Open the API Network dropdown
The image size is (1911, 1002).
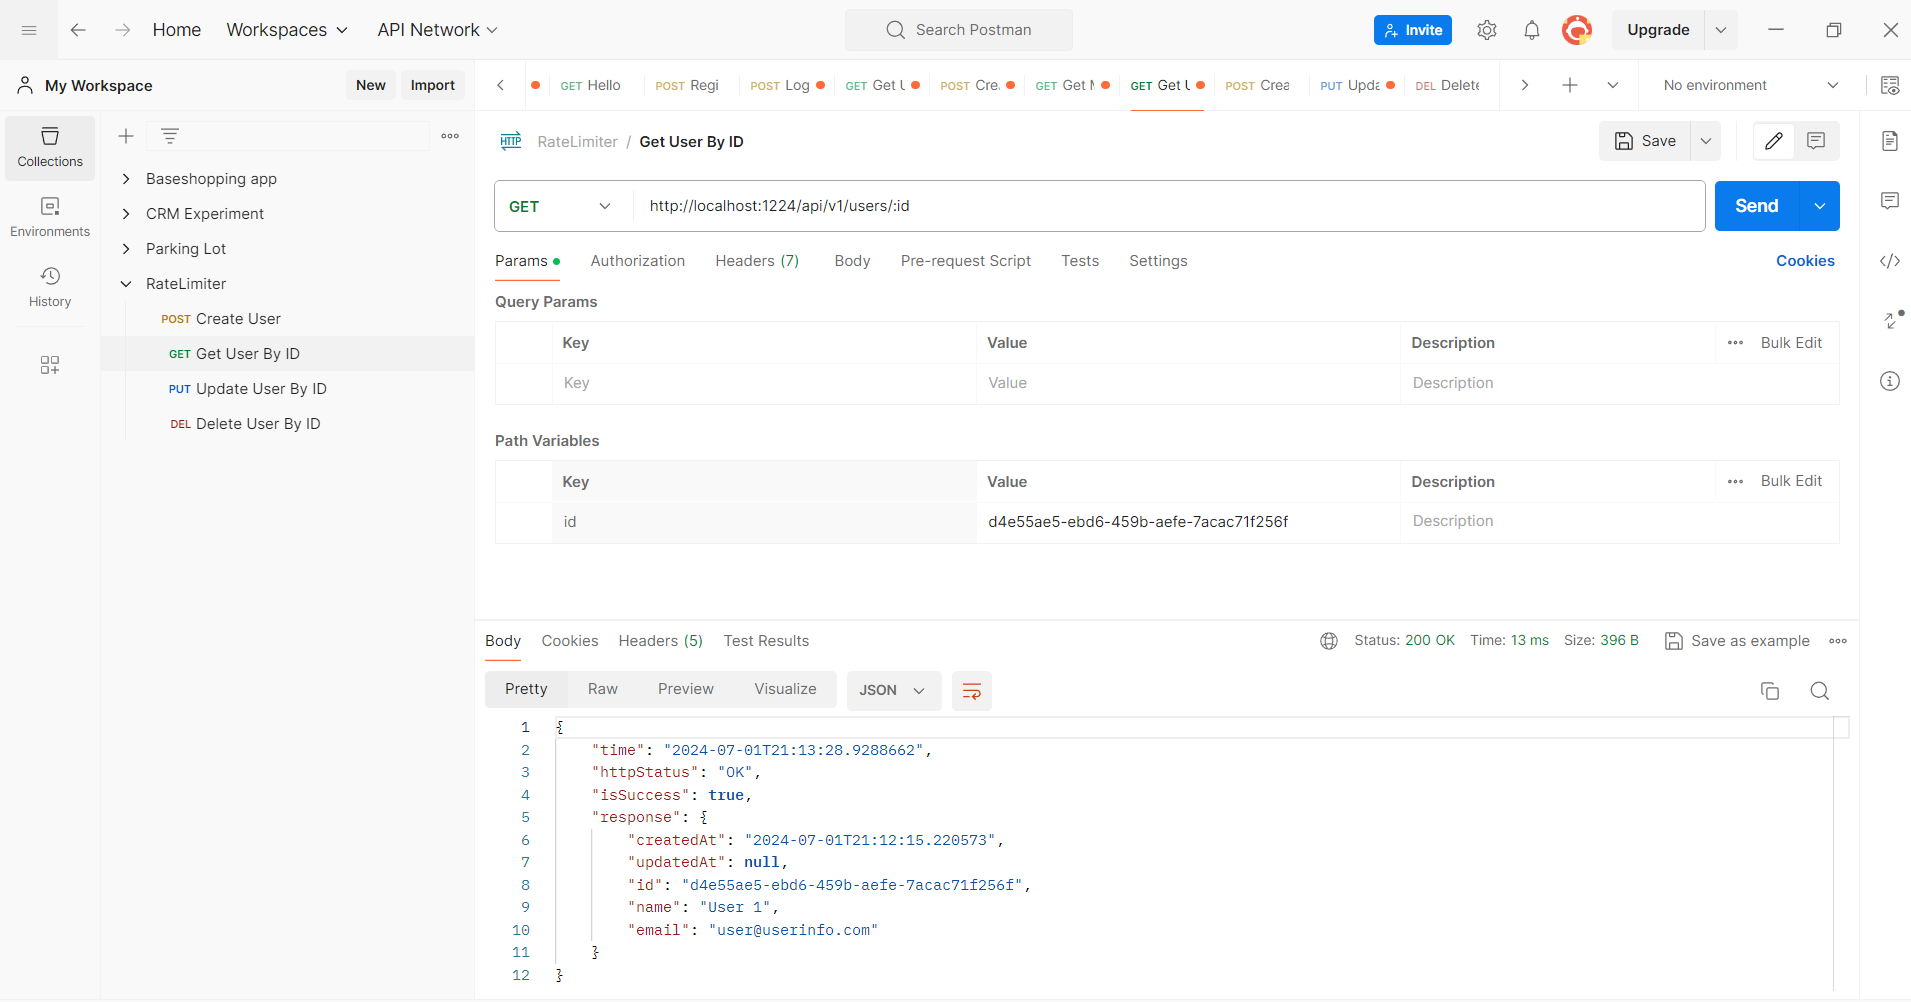437,30
